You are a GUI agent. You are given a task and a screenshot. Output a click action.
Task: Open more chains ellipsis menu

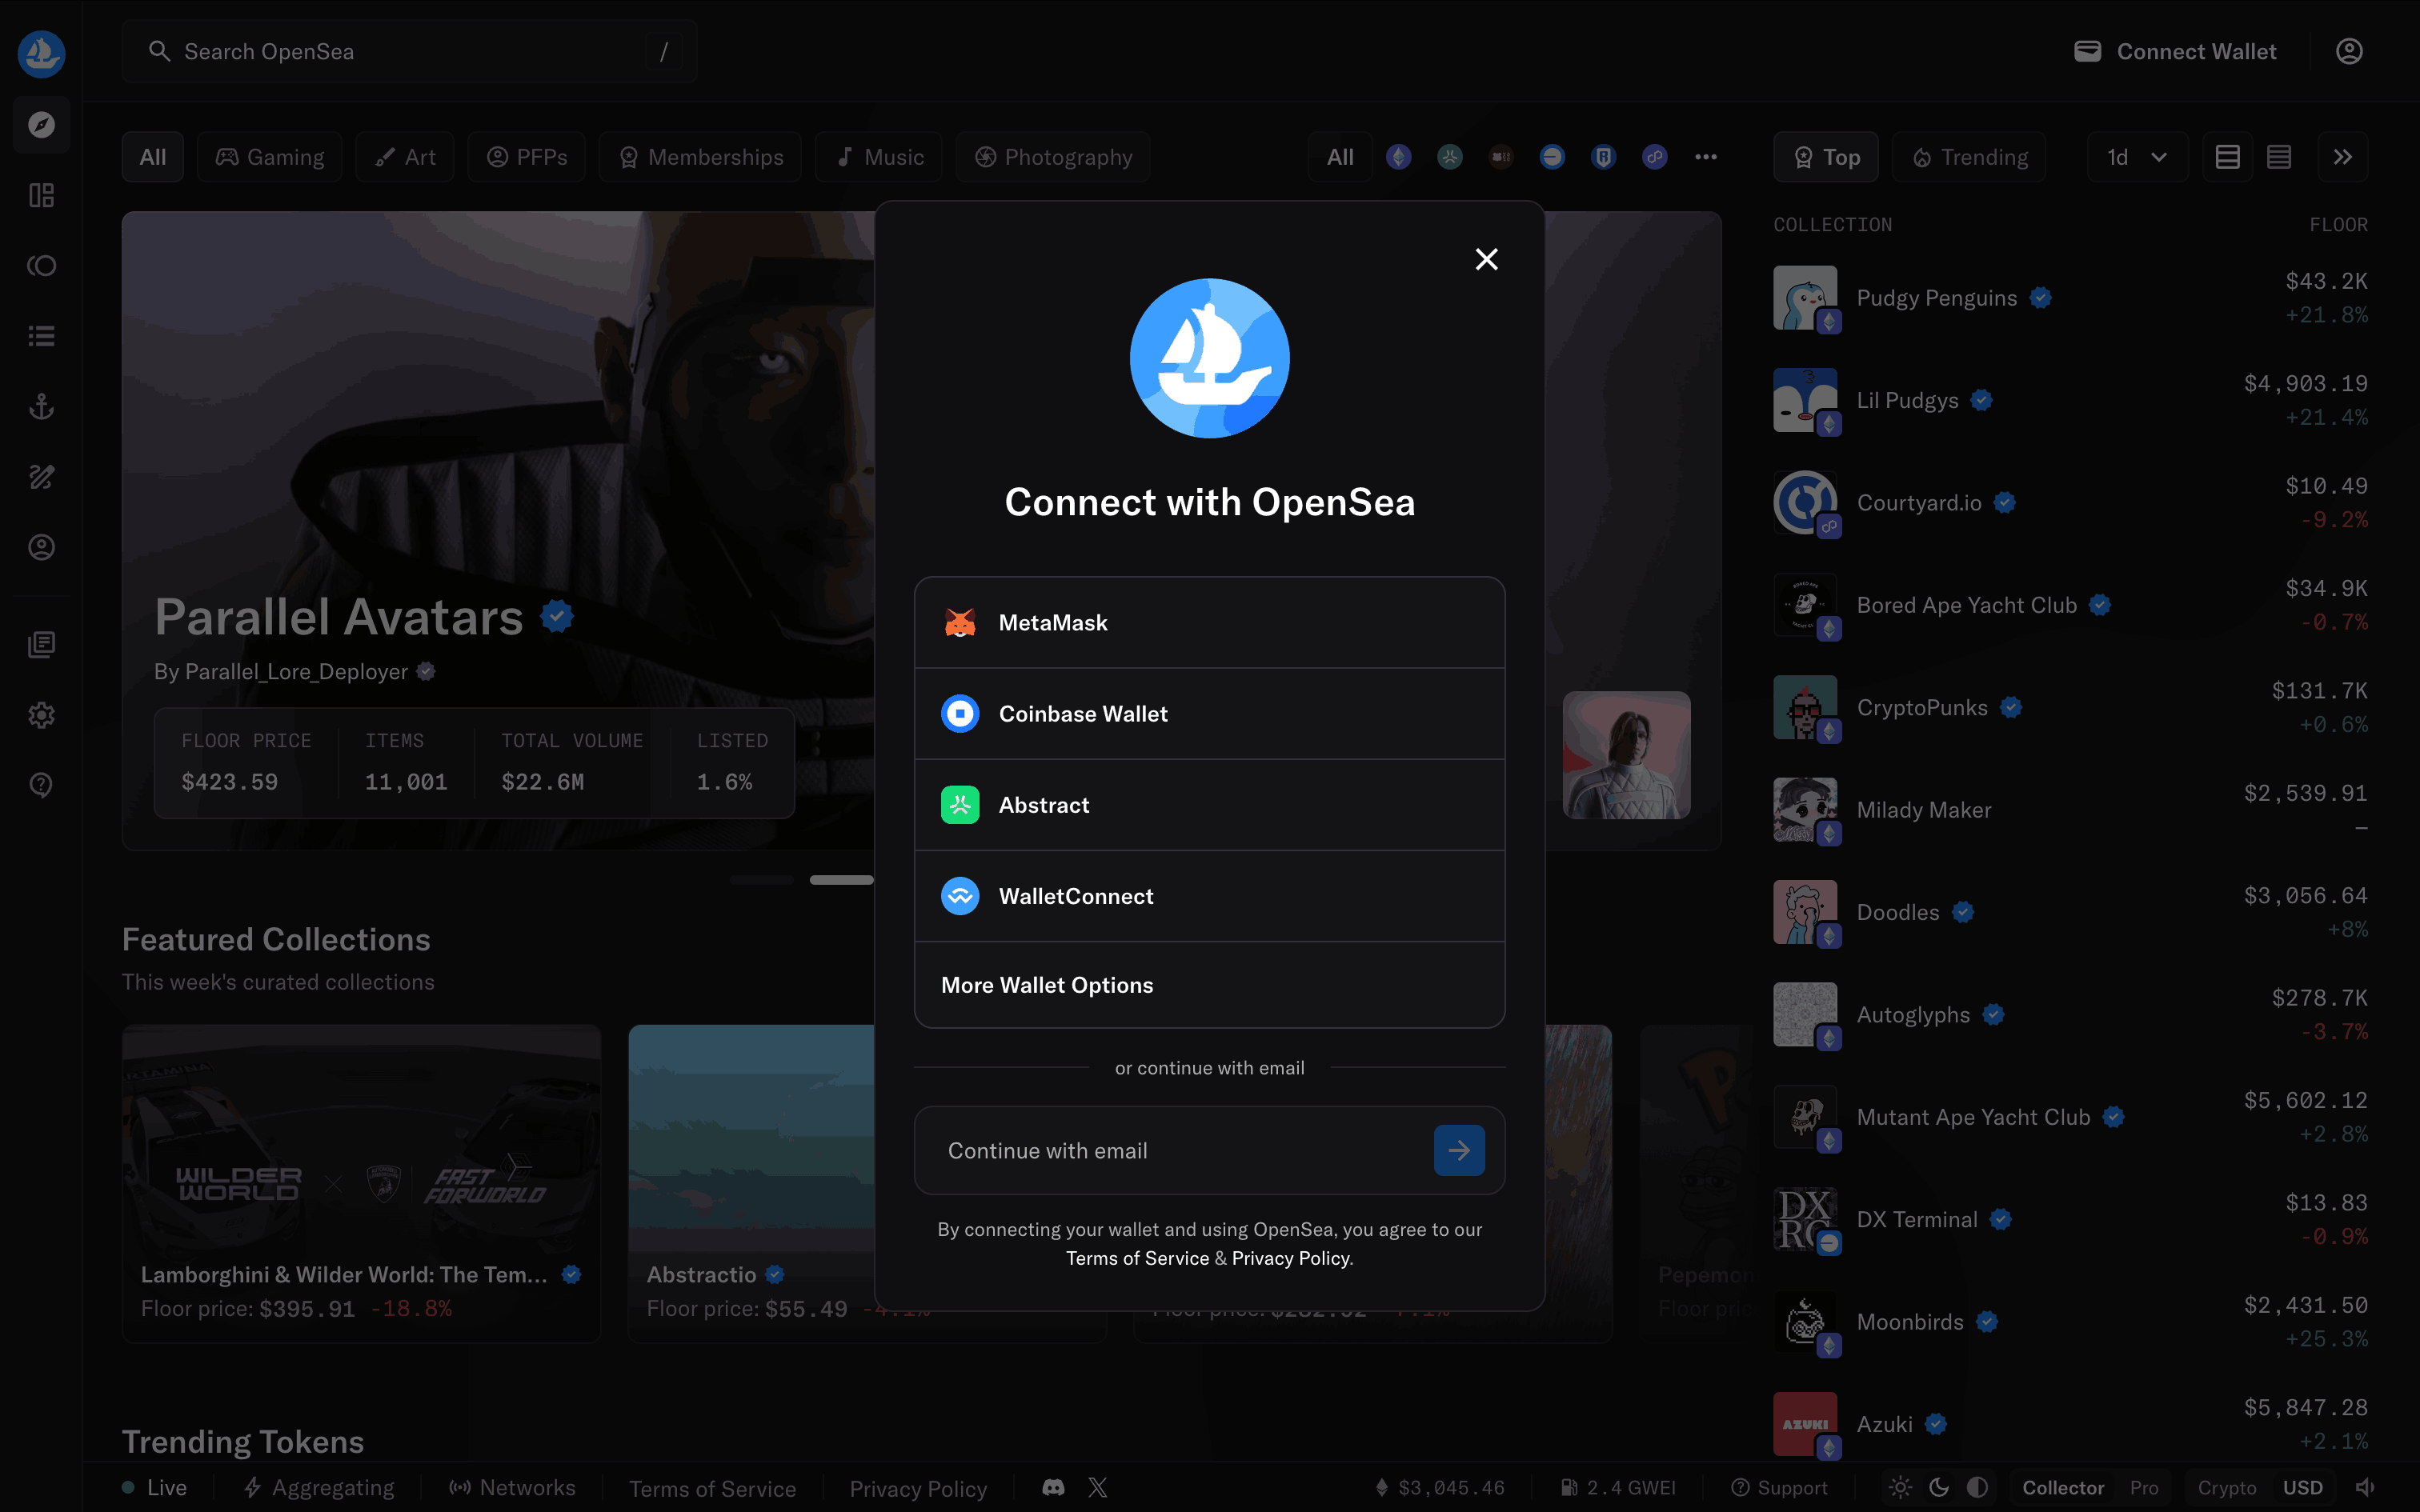click(1705, 157)
